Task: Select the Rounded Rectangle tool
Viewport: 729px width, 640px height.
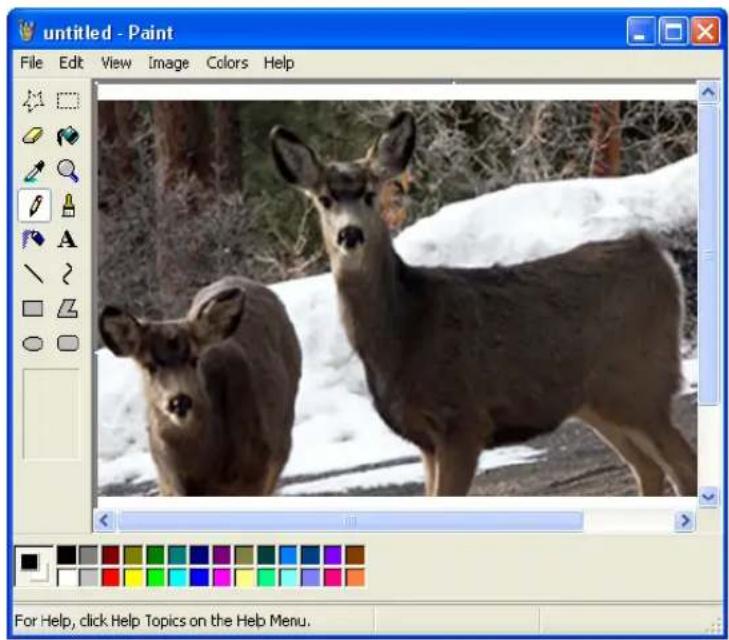Action: (x=68, y=343)
